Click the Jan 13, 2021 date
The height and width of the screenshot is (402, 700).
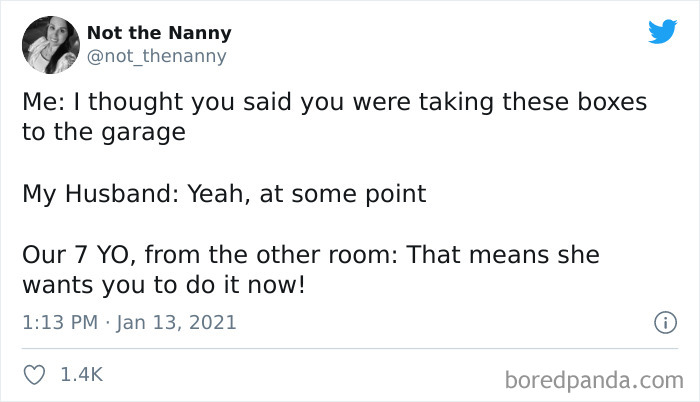coord(176,322)
